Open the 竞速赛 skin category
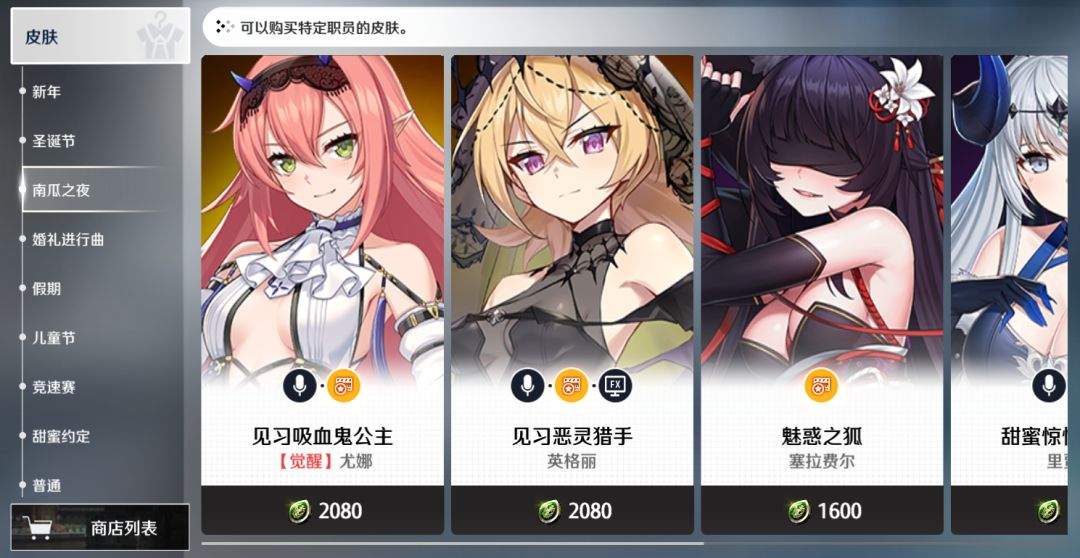This screenshot has height=558, width=1080. pos(54,387)
